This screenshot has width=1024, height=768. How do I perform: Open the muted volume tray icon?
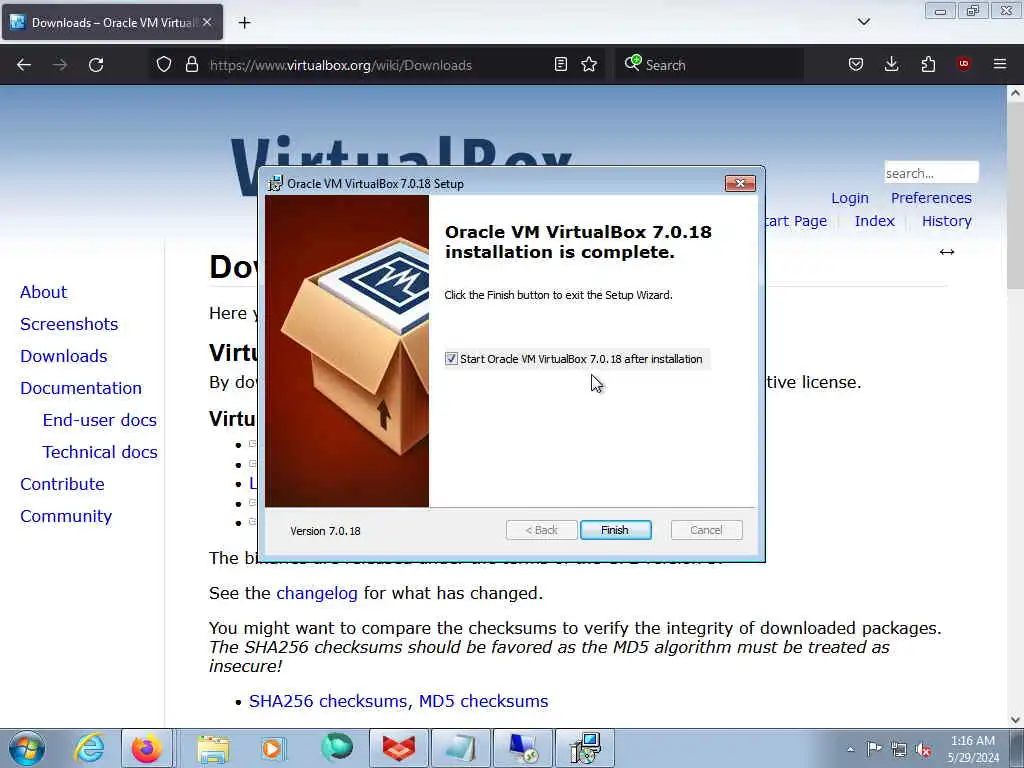[923, 750]
